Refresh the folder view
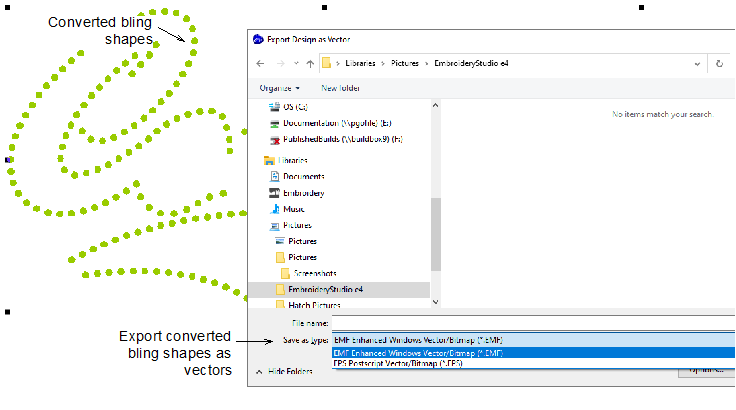Image resolution: width=736 pixels, height=410 pixels. pyautogui.click(x=719, y=63)
